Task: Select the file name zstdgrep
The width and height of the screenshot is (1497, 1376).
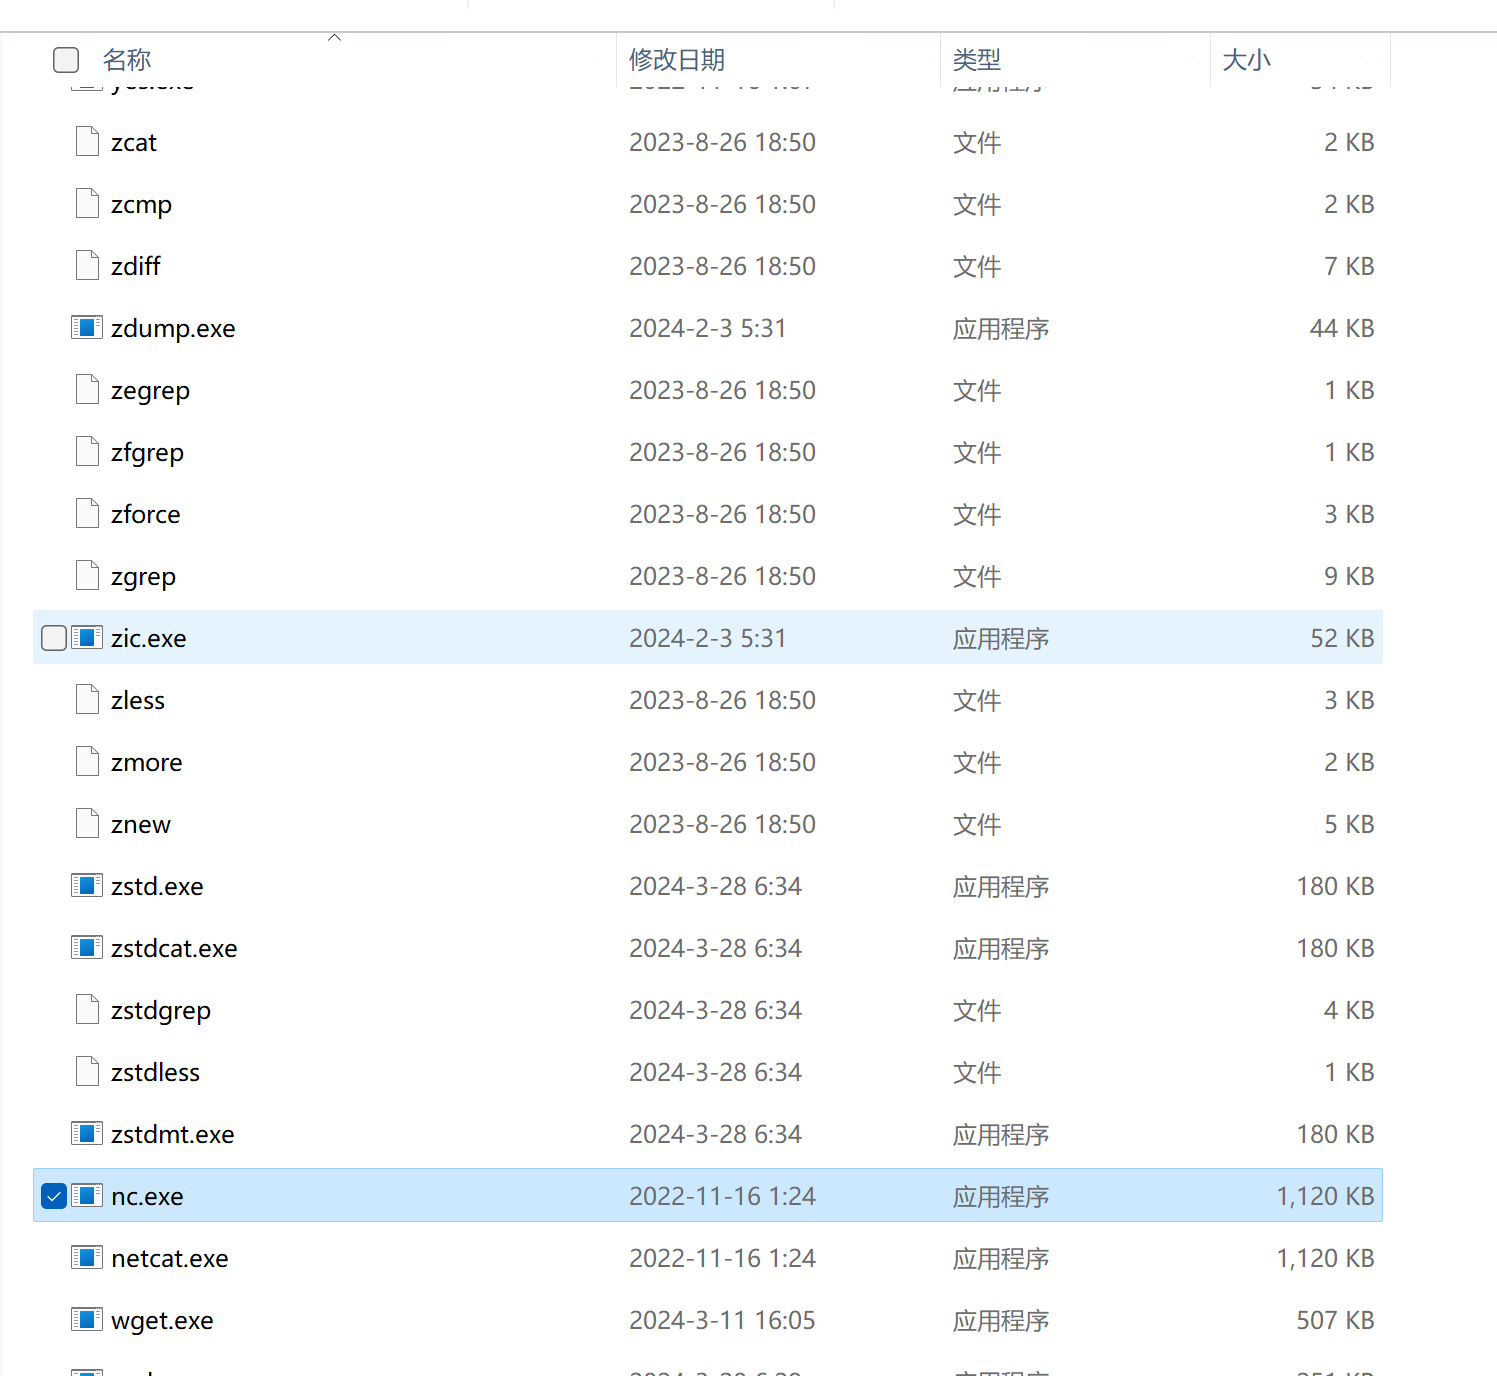Action: [161, 1010]
